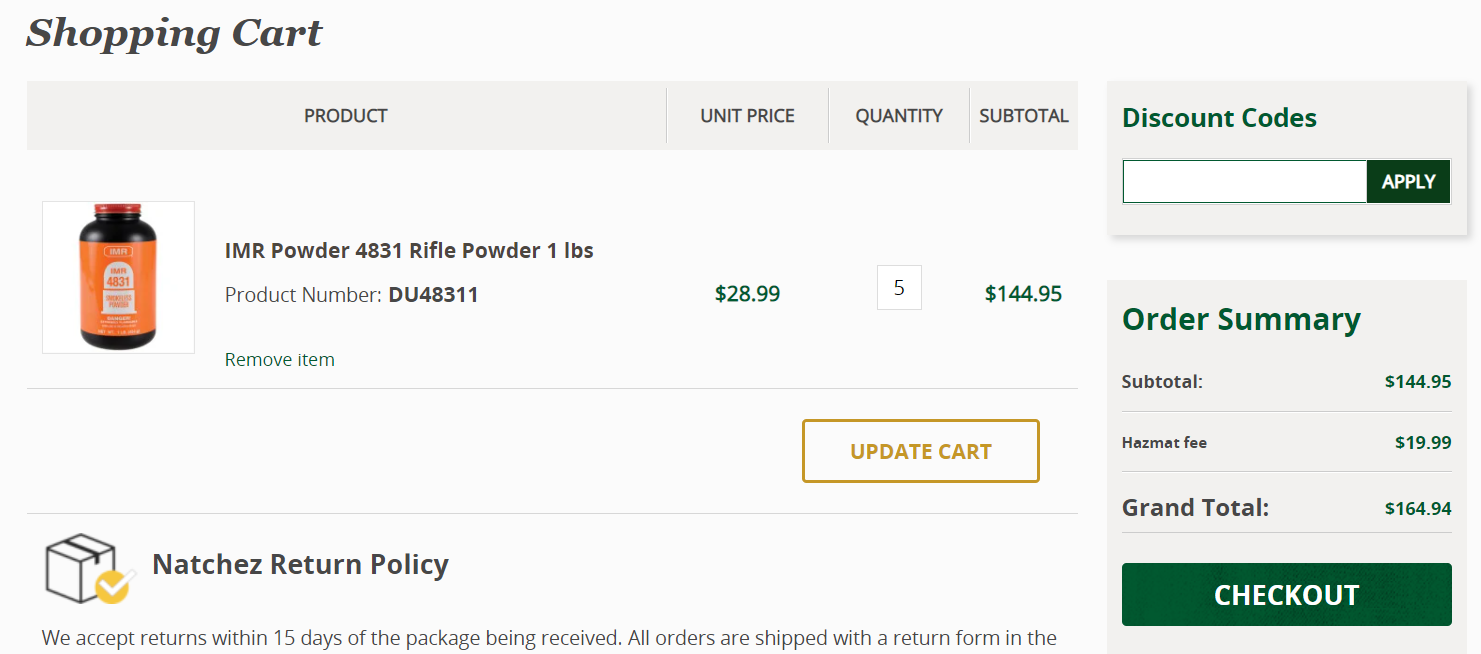Screen dimensions: 1481x654
Task: Click the product number DU48311
Action: click(433, 295)
